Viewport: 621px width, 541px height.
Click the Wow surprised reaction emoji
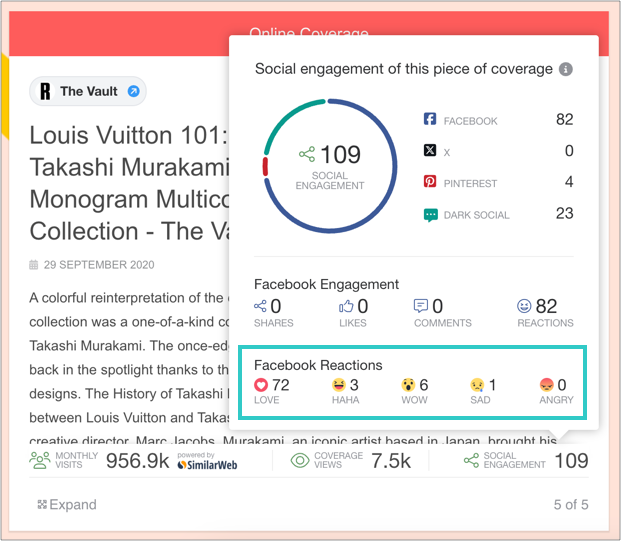[409, 385]
